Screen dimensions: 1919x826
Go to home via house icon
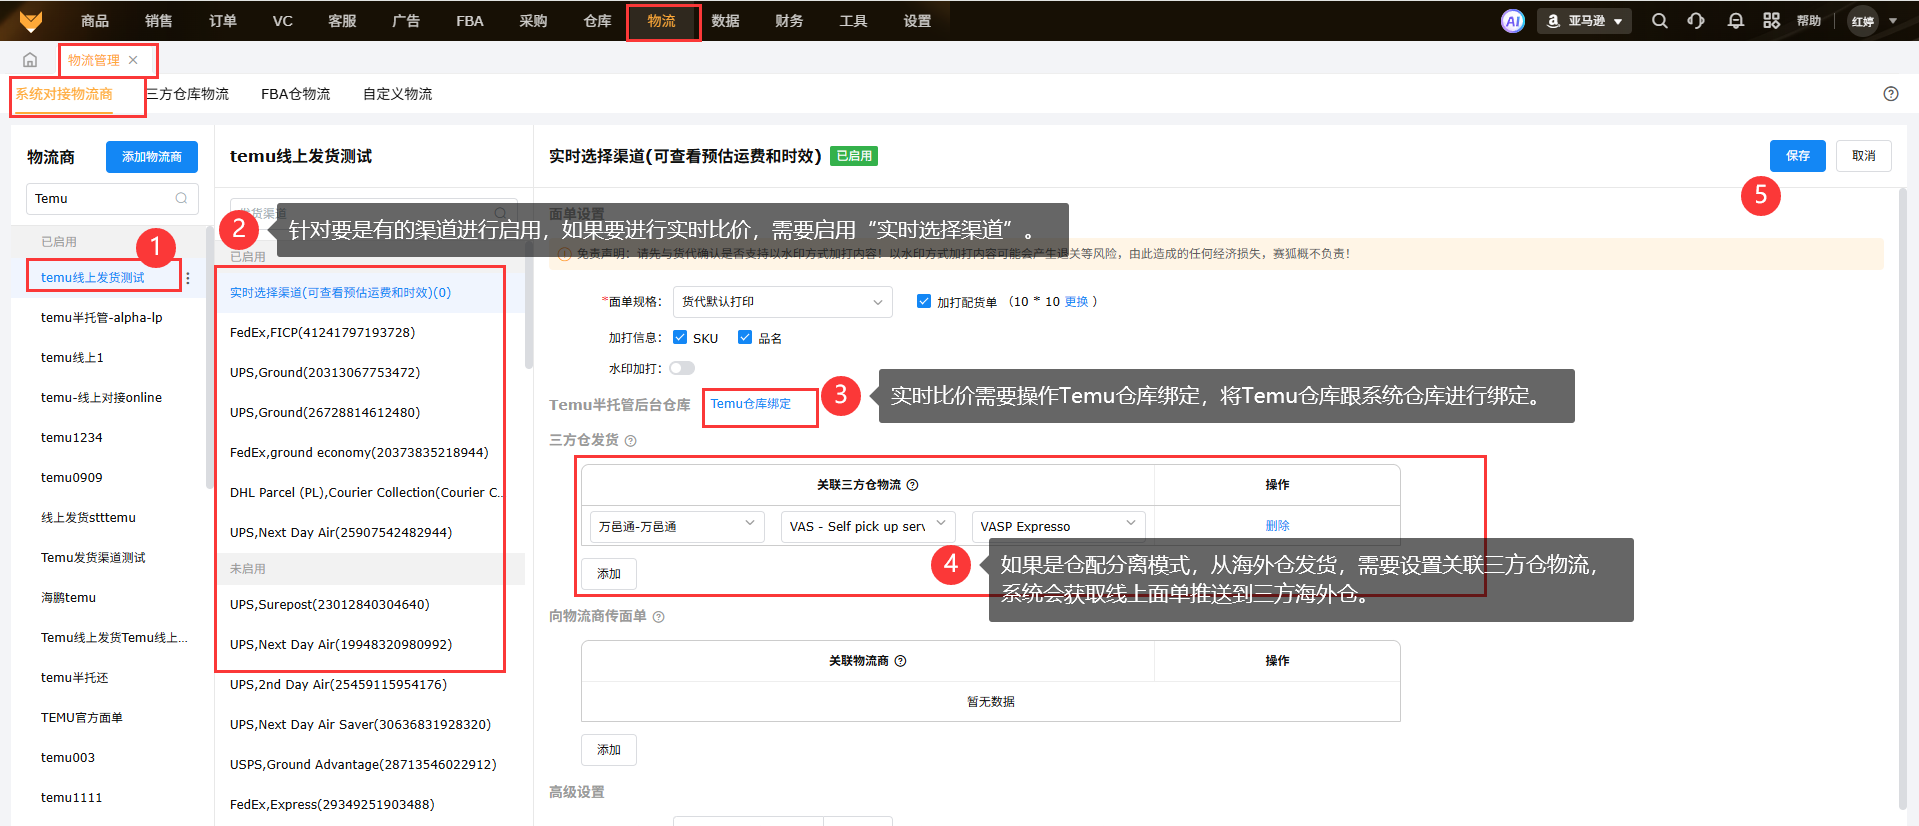point(30,60)
